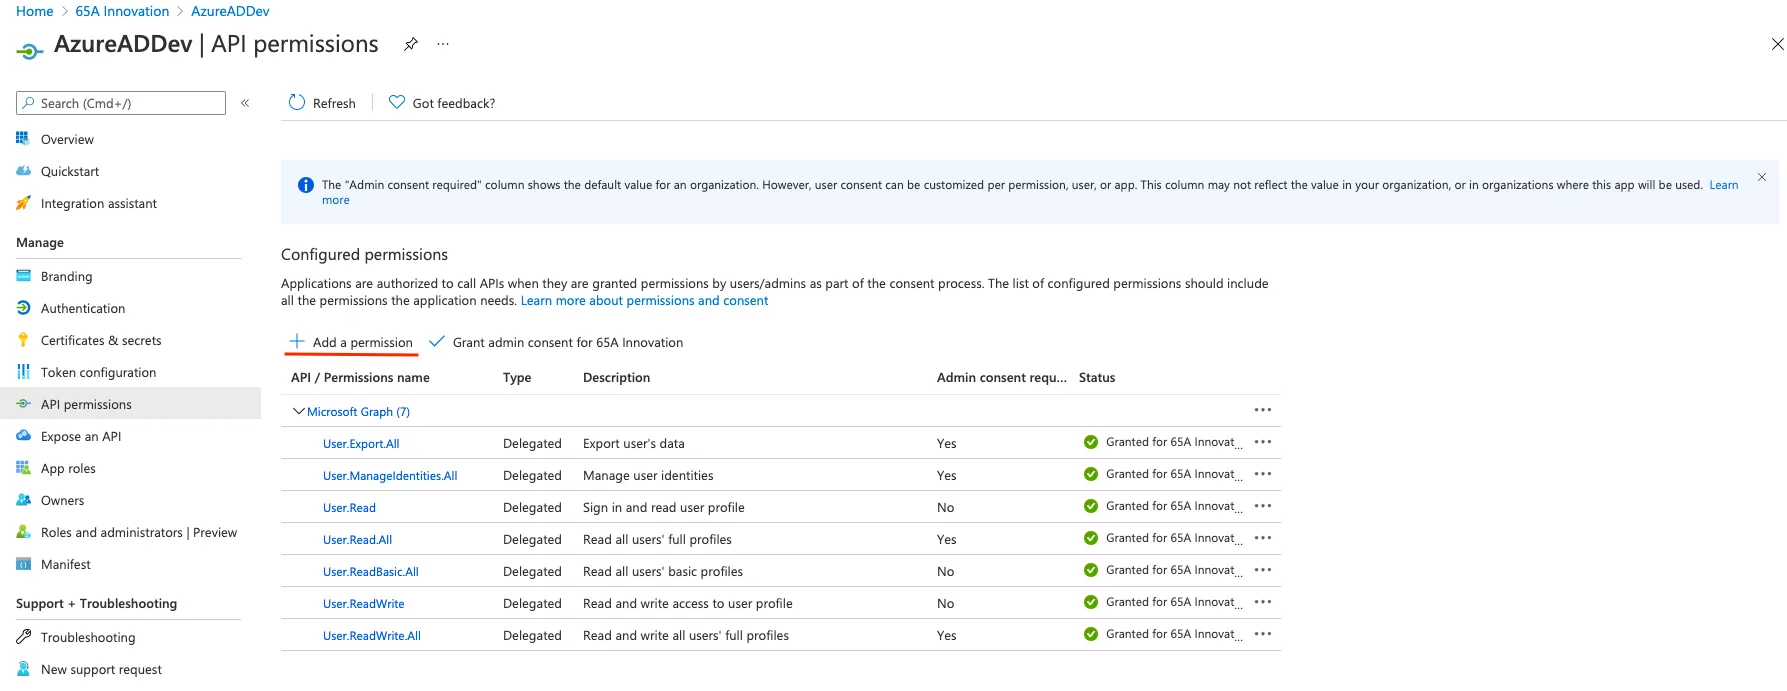Screen dimensions: 1787x691
Task: Open the ellipsis menu beside page title
Action: (x=443, y=44)
